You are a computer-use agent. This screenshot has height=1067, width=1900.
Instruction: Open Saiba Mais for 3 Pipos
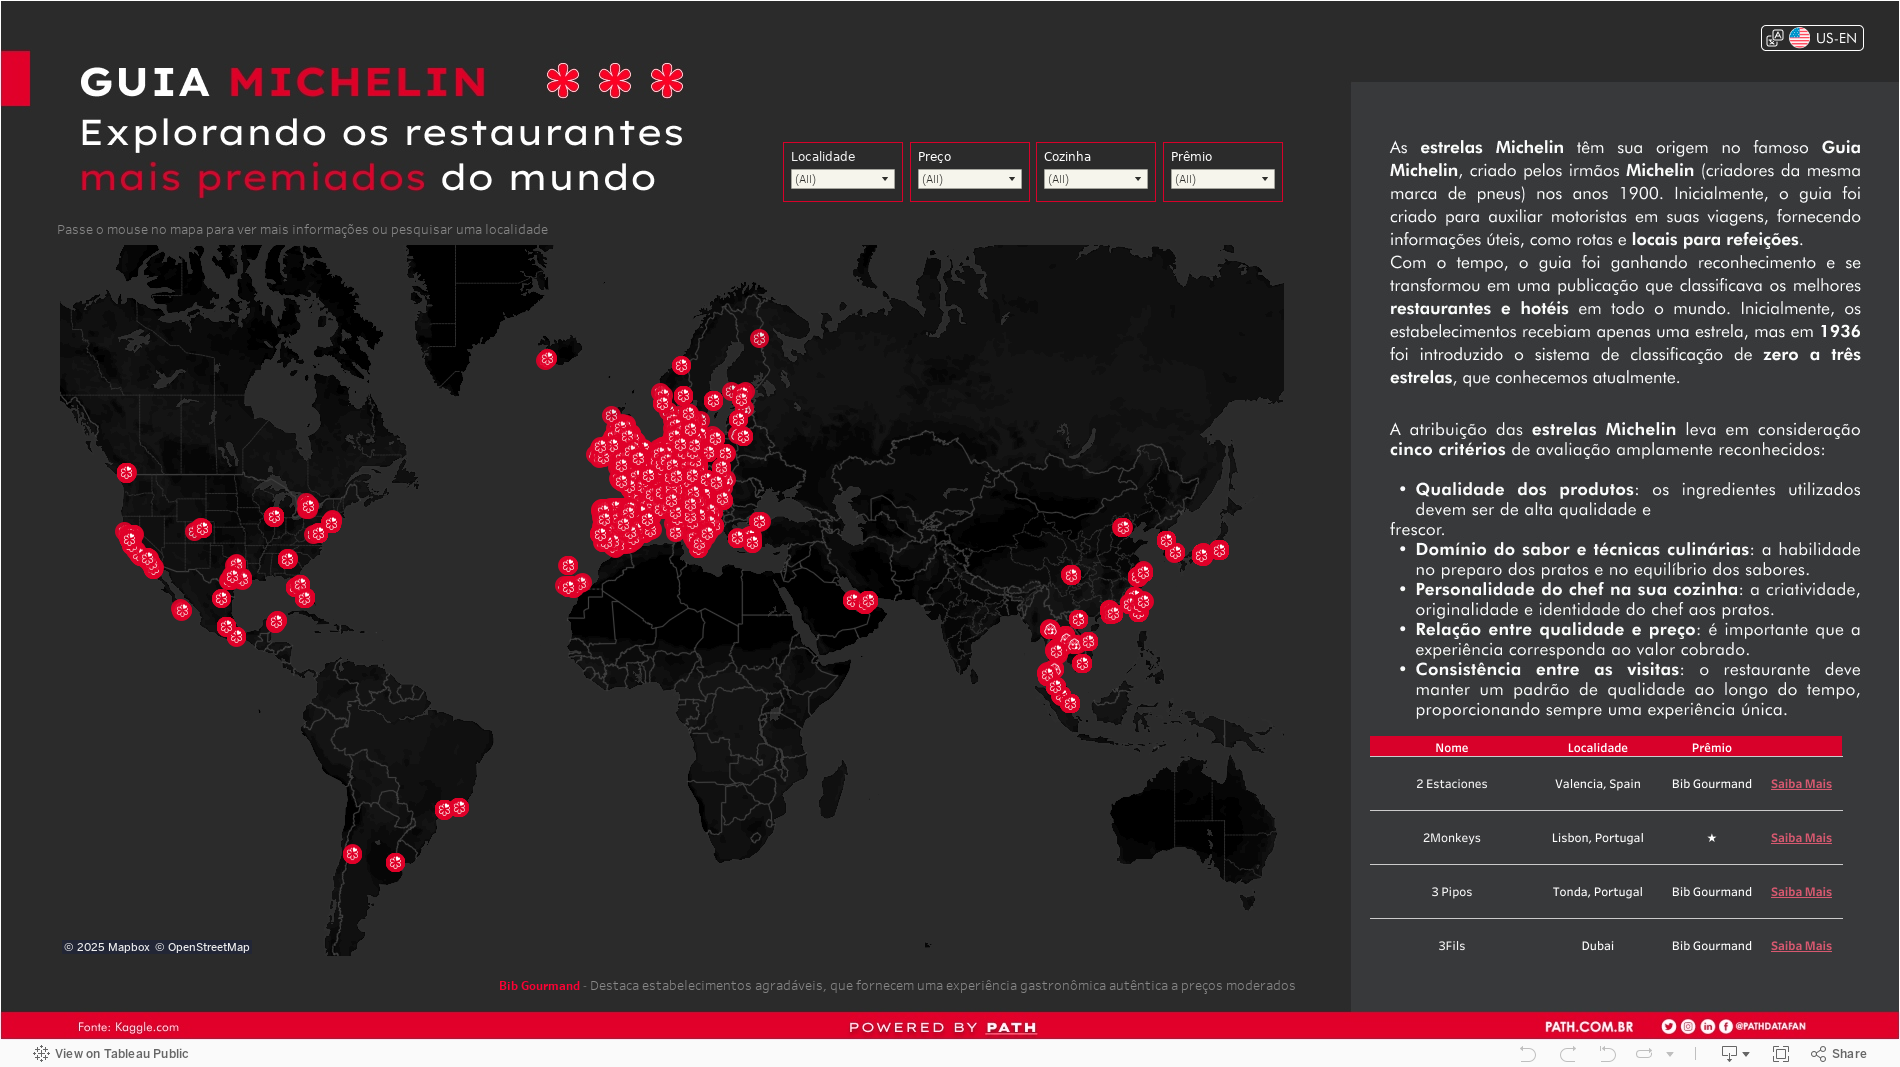[1801, 892]
